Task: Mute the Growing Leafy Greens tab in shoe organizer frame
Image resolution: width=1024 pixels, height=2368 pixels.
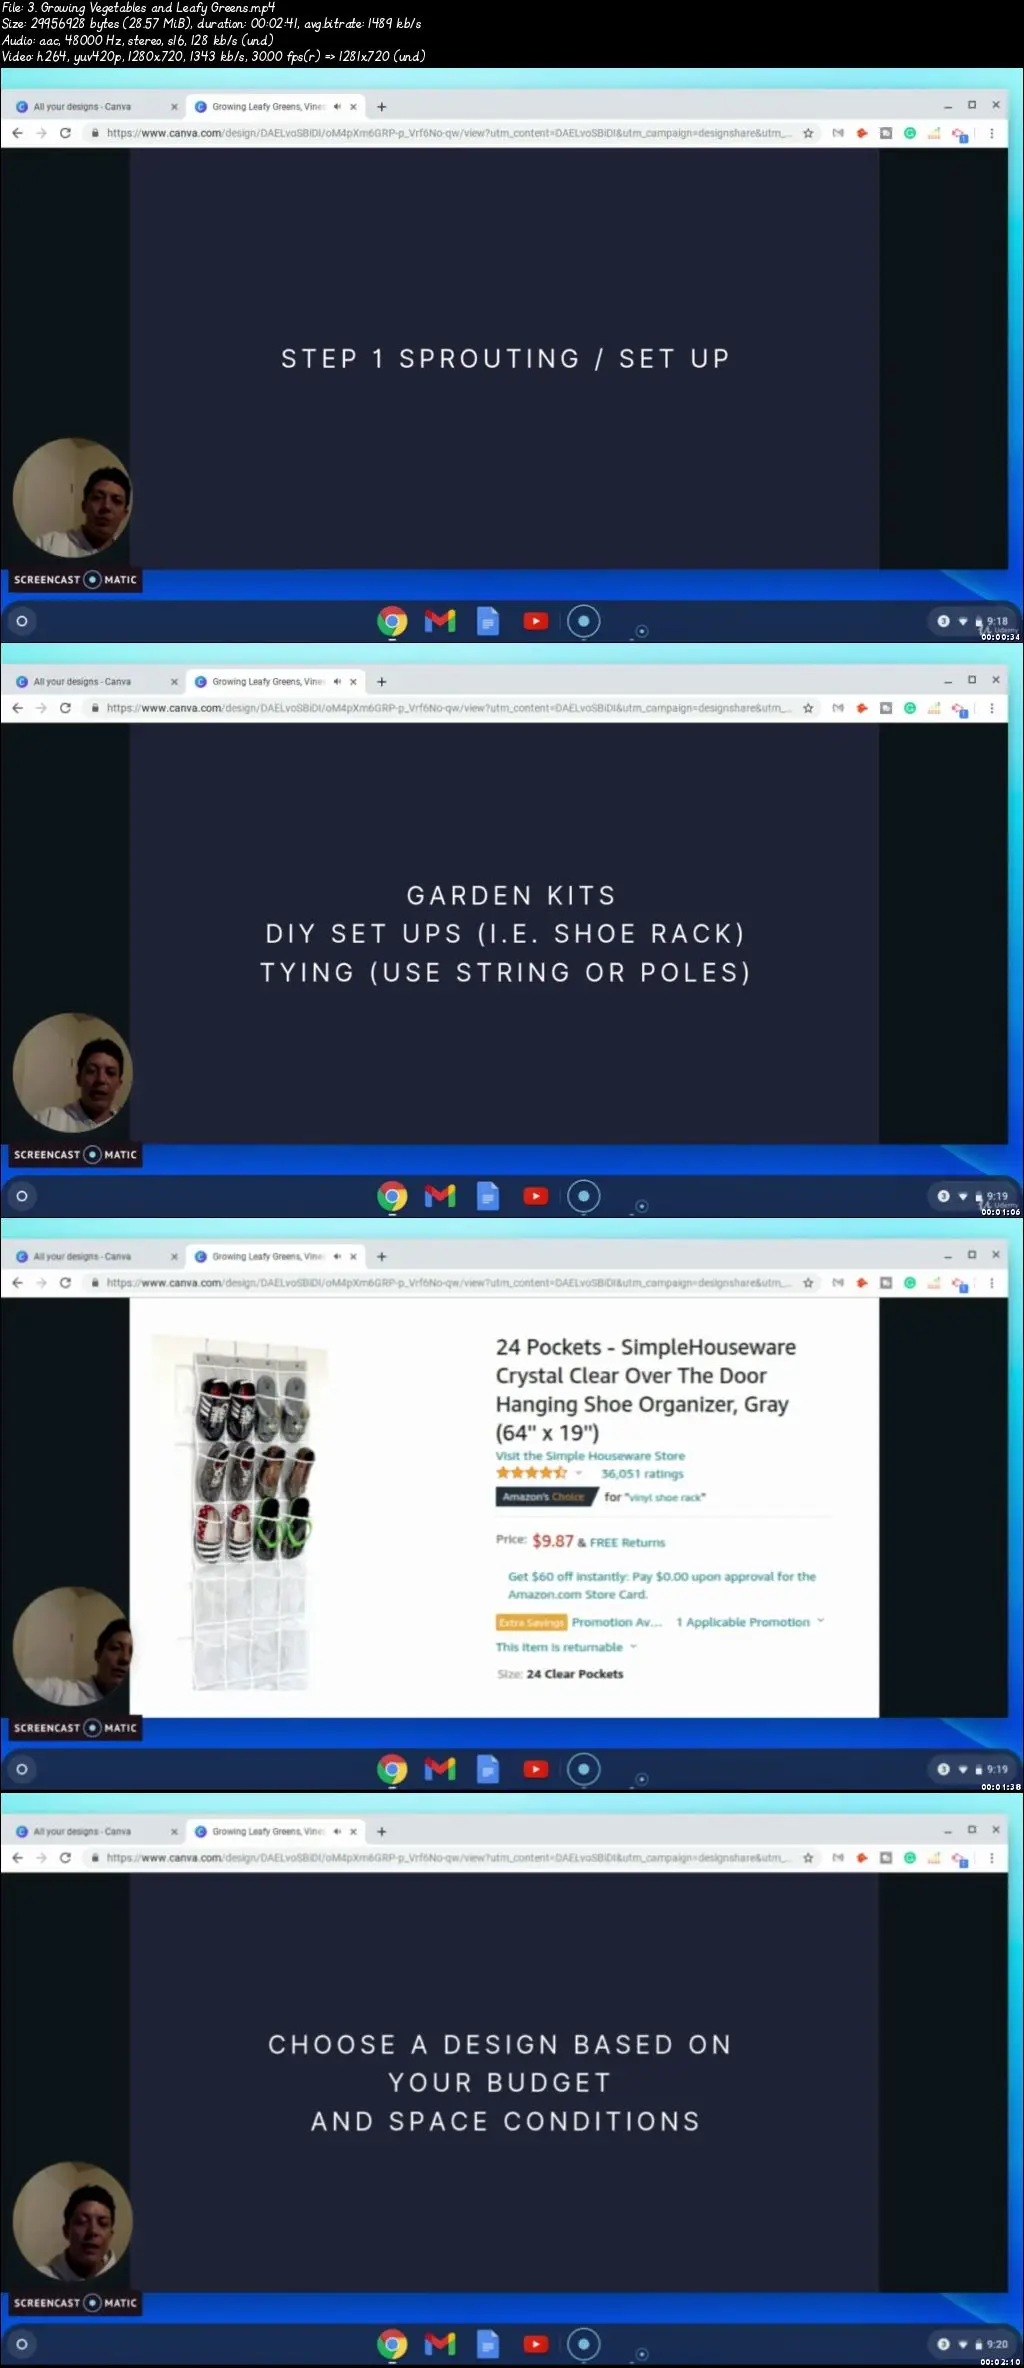Action: point(337,1257)
